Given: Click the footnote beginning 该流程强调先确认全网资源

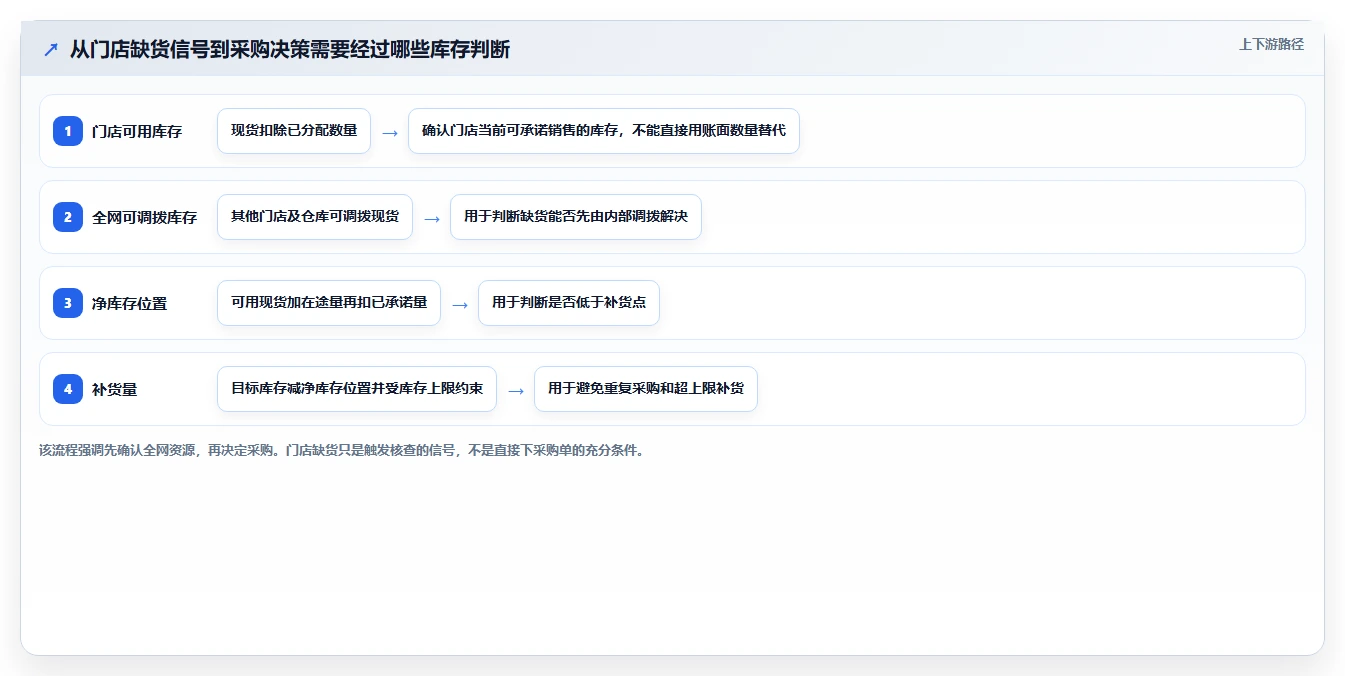Looking at the screenshot, I should coord(343,450).
